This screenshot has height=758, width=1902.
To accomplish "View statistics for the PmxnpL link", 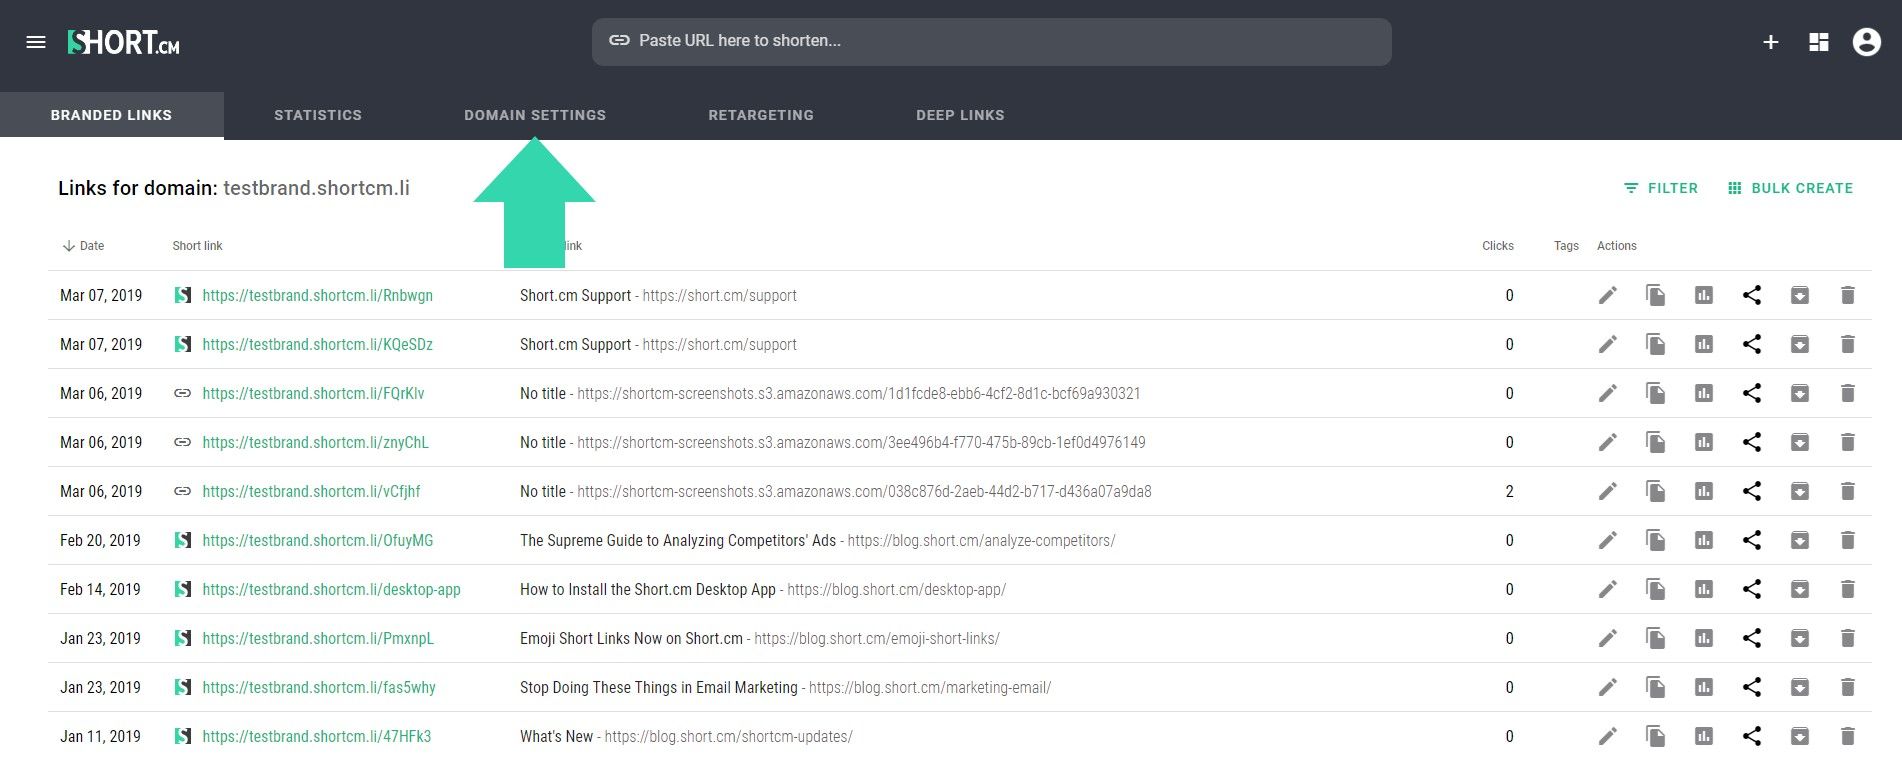I will [1703, 638].
